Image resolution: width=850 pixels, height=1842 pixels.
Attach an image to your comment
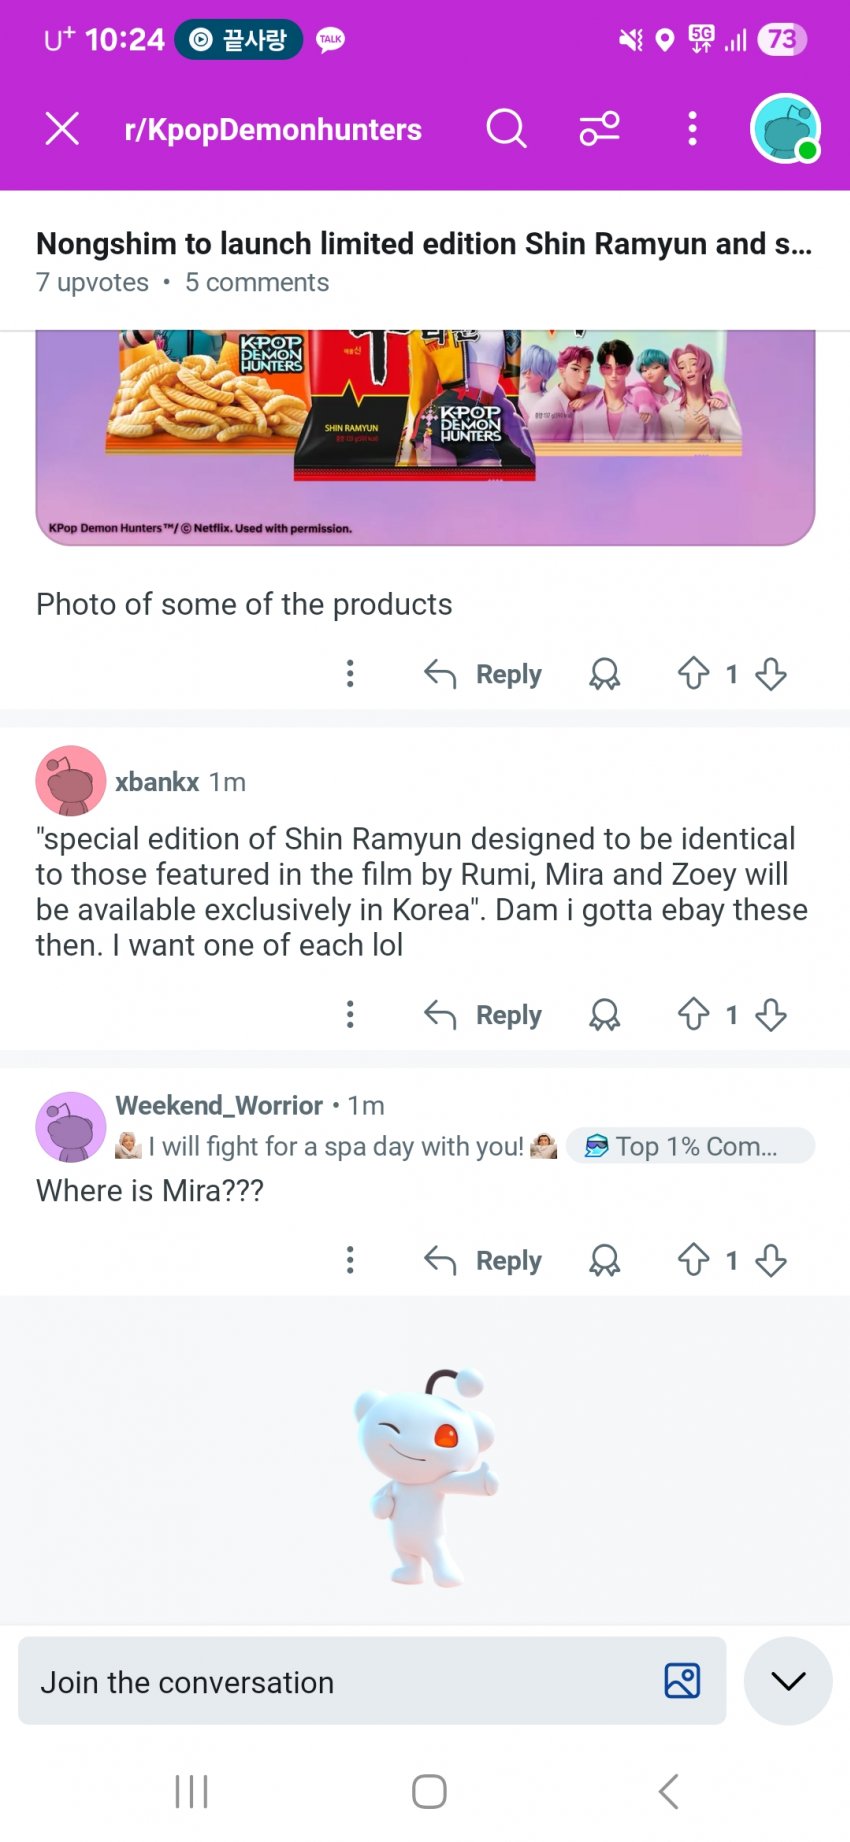point(682,1681)
